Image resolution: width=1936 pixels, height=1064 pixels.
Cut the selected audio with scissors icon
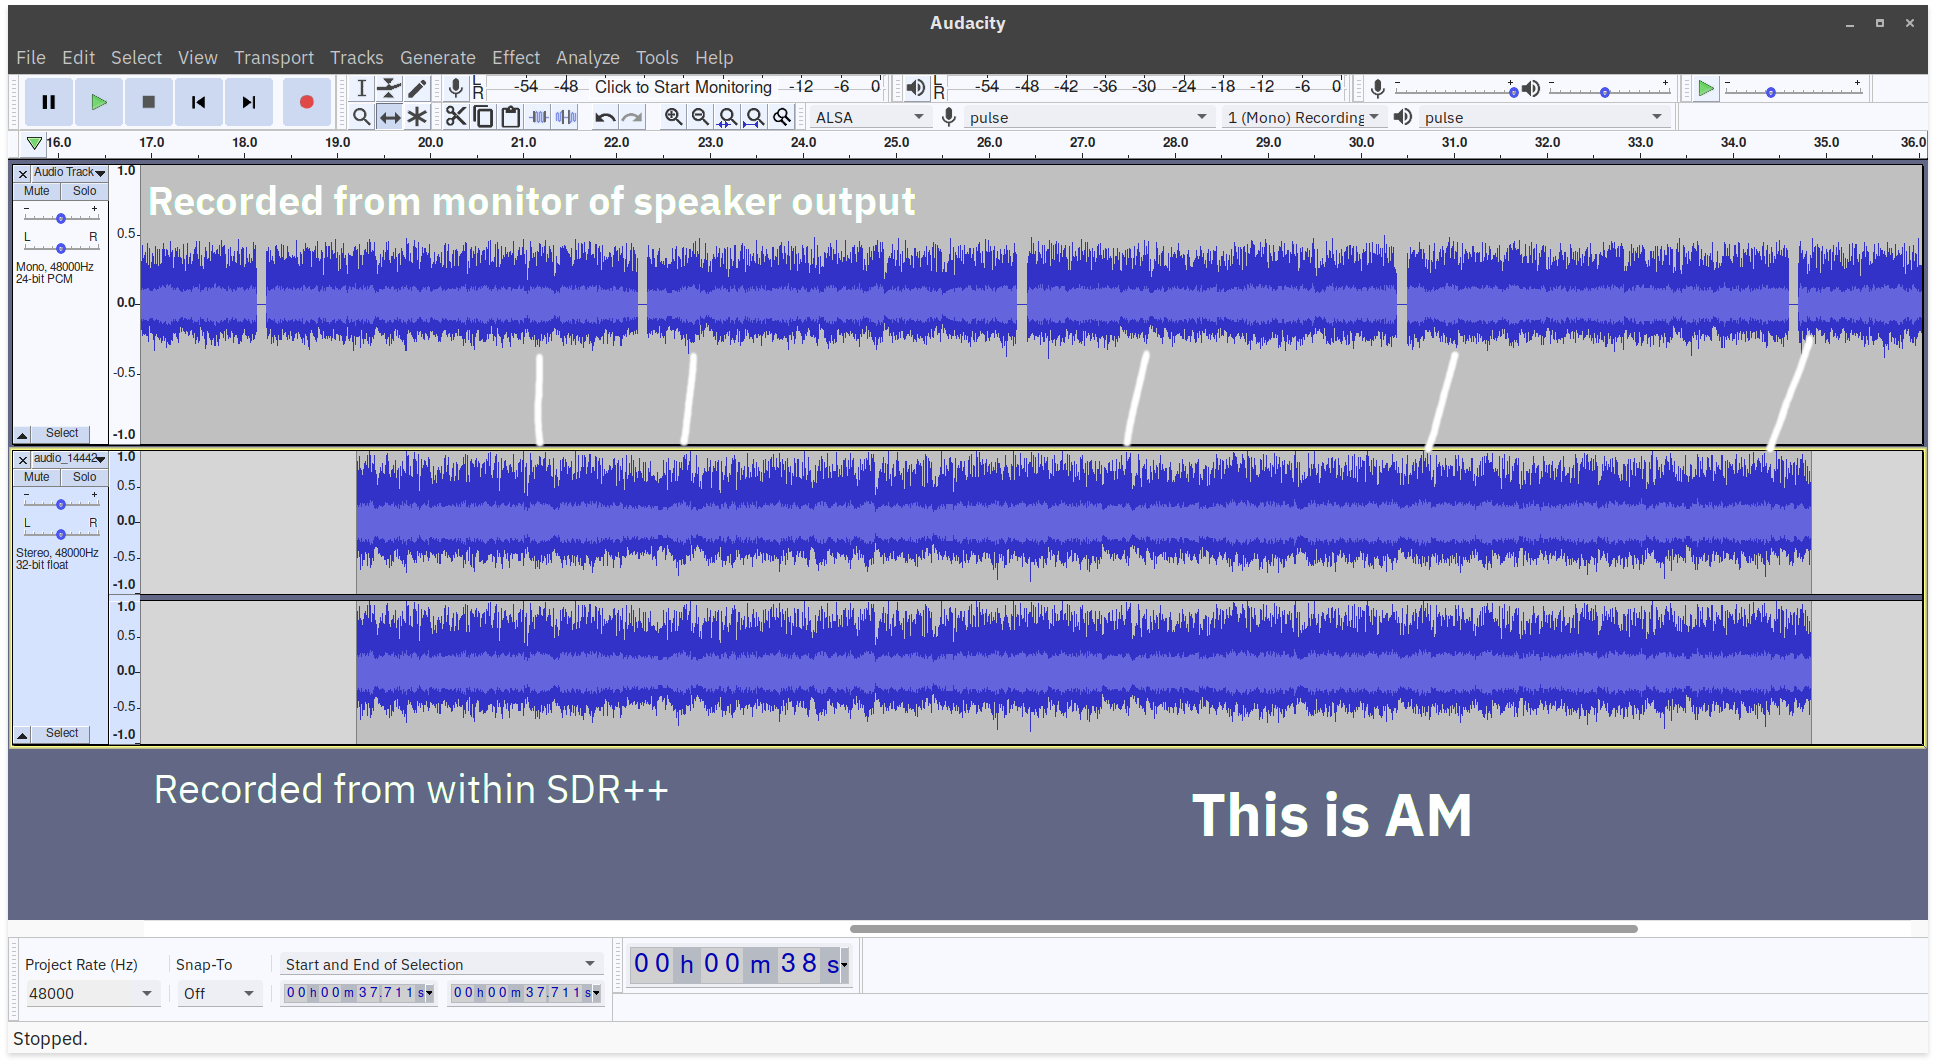tap(455, 117)
